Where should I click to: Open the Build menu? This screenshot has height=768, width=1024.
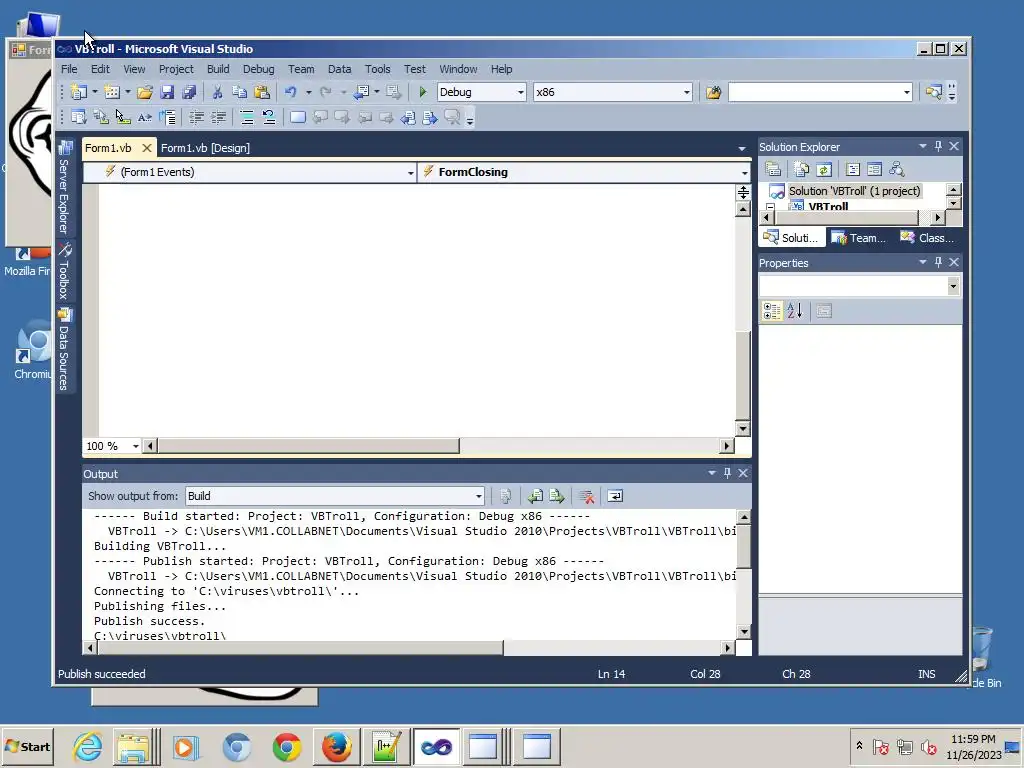pos(218,69)
